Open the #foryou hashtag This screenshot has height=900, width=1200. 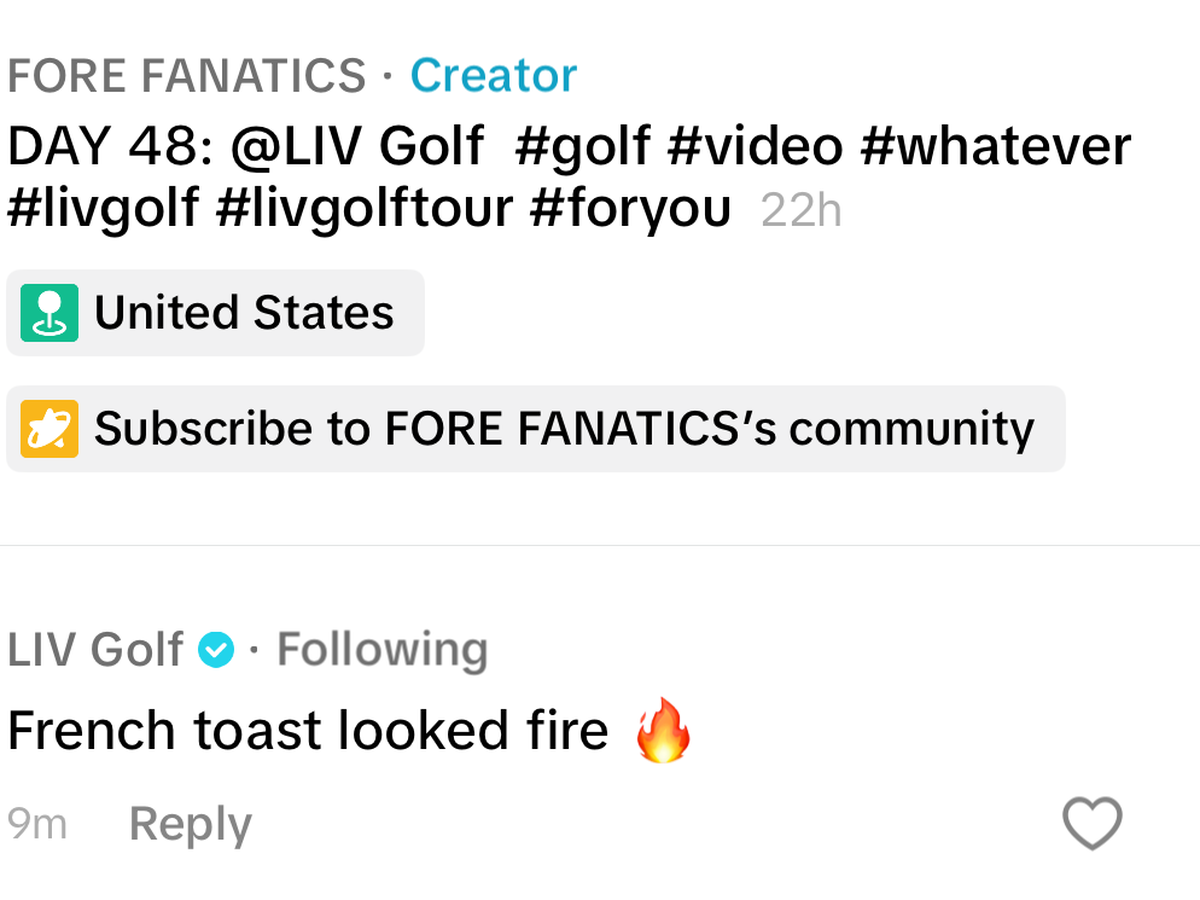pyautogui.click(x=630, y=209)
